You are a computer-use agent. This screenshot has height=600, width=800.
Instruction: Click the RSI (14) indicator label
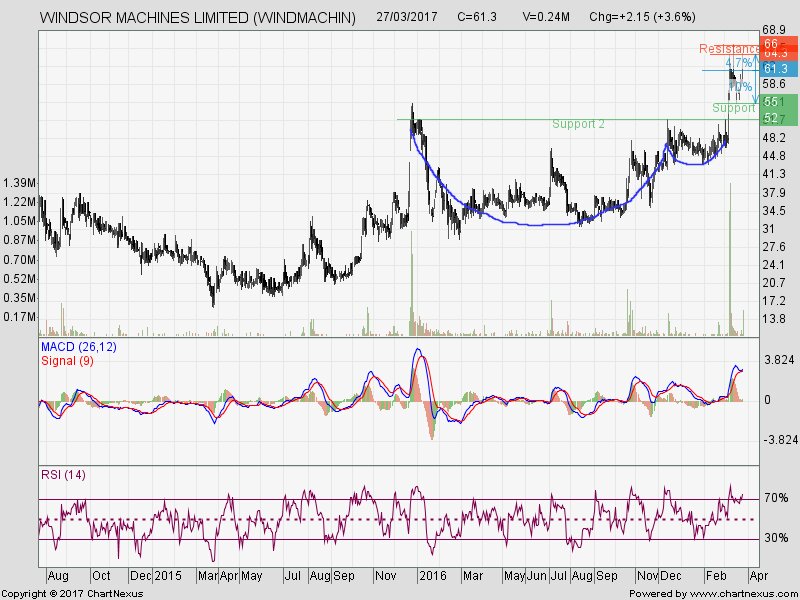(63, 475)
